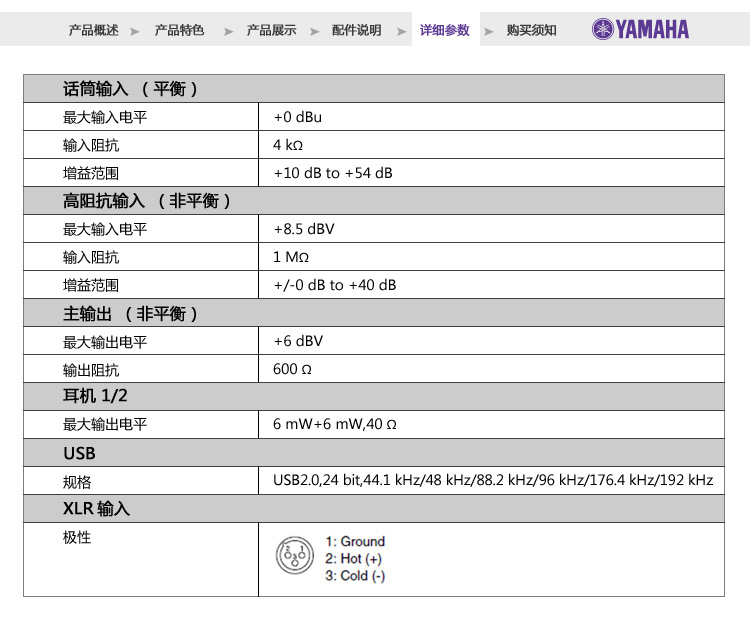Select the 高阻抗输入（非平衡）section header
750x621 pixels.
374,200
